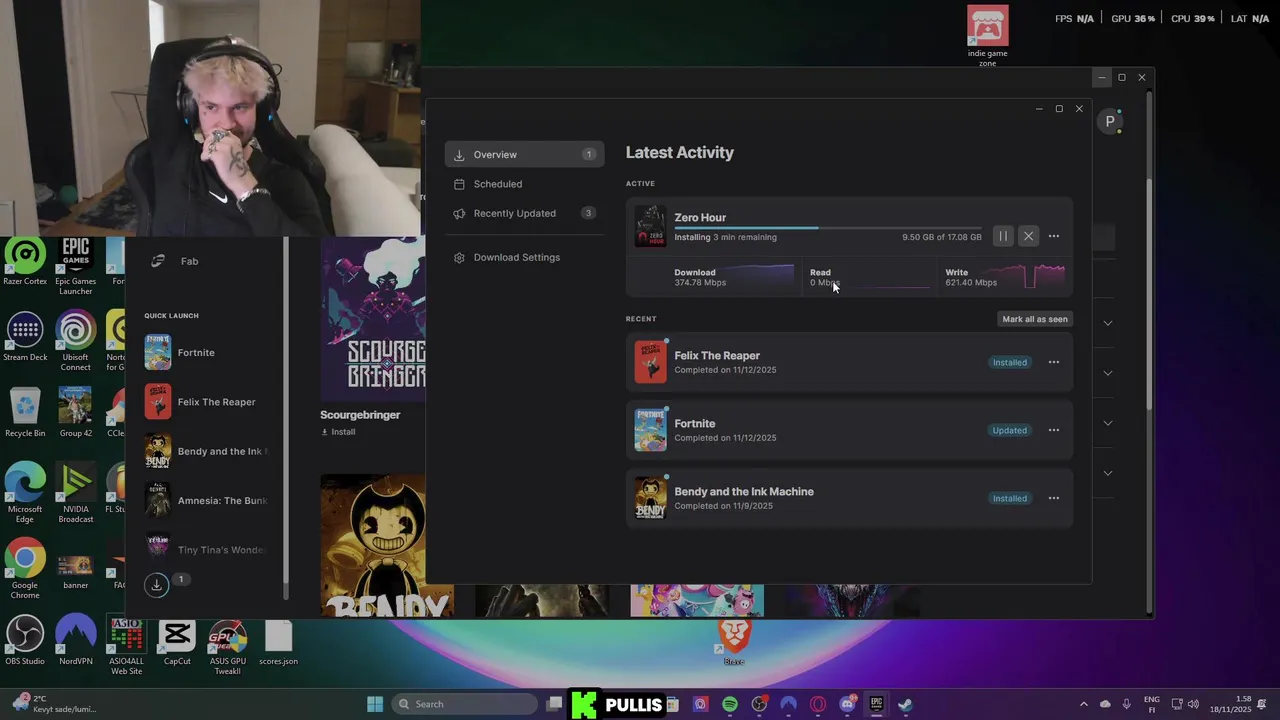Image resolution: width=1280 pixels, height=720 pixels.
Task: Cancel the Zero Hour download
Action: click(x=1028, y=236)
